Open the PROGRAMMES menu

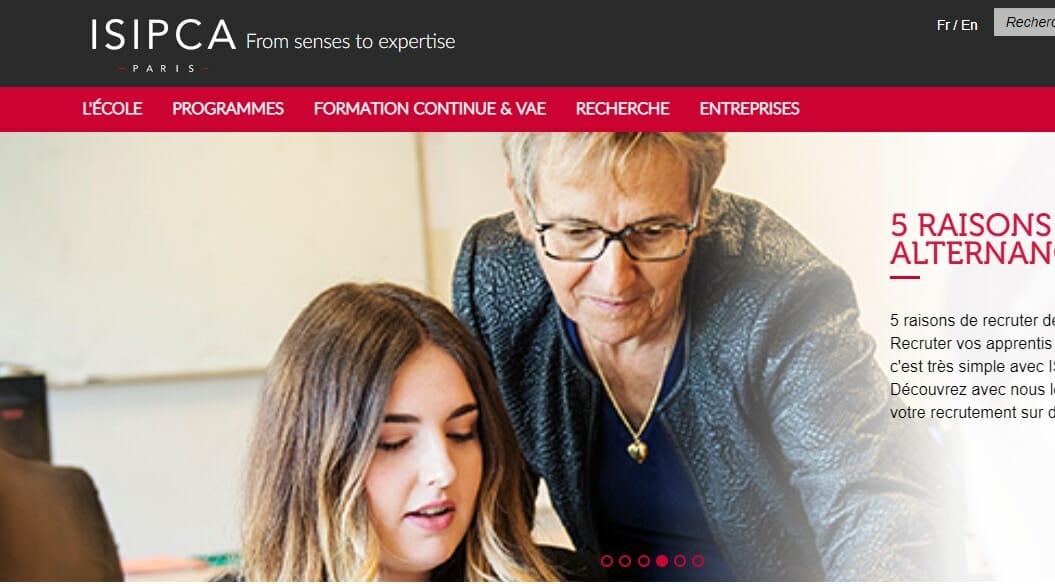pos(228,108)
